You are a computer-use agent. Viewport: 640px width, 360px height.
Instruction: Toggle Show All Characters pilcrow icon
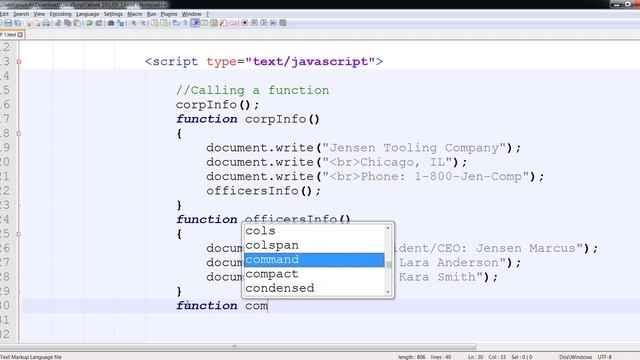click(185, 23)
